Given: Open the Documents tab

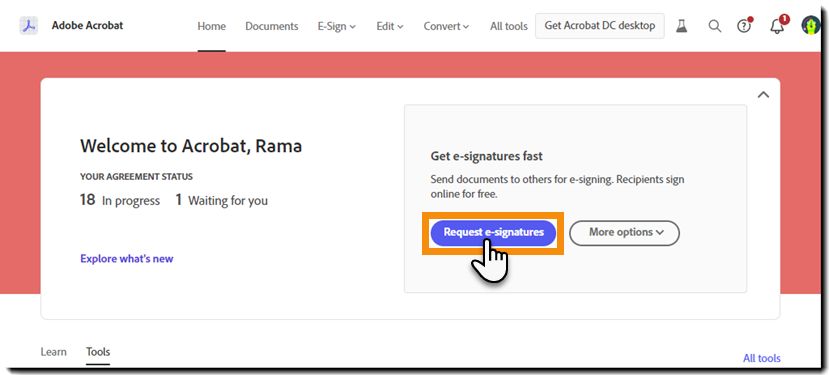Looking at the screenshot, I should (272, 26).
